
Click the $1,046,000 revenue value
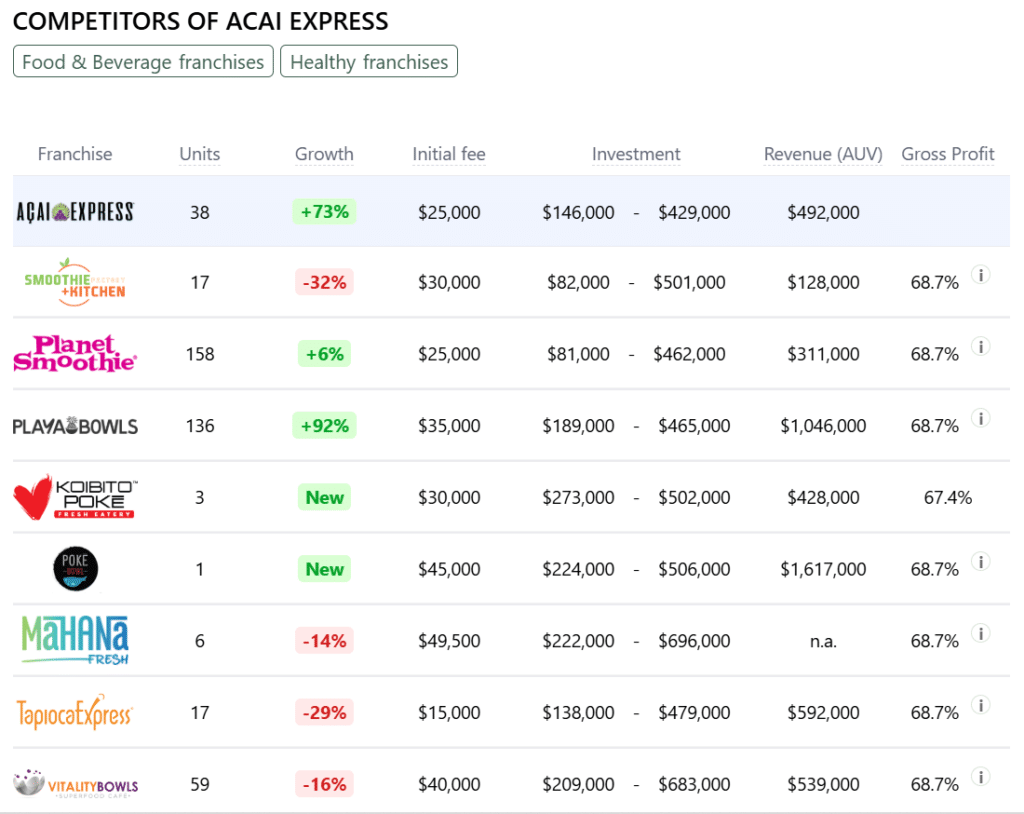point(823,426)
